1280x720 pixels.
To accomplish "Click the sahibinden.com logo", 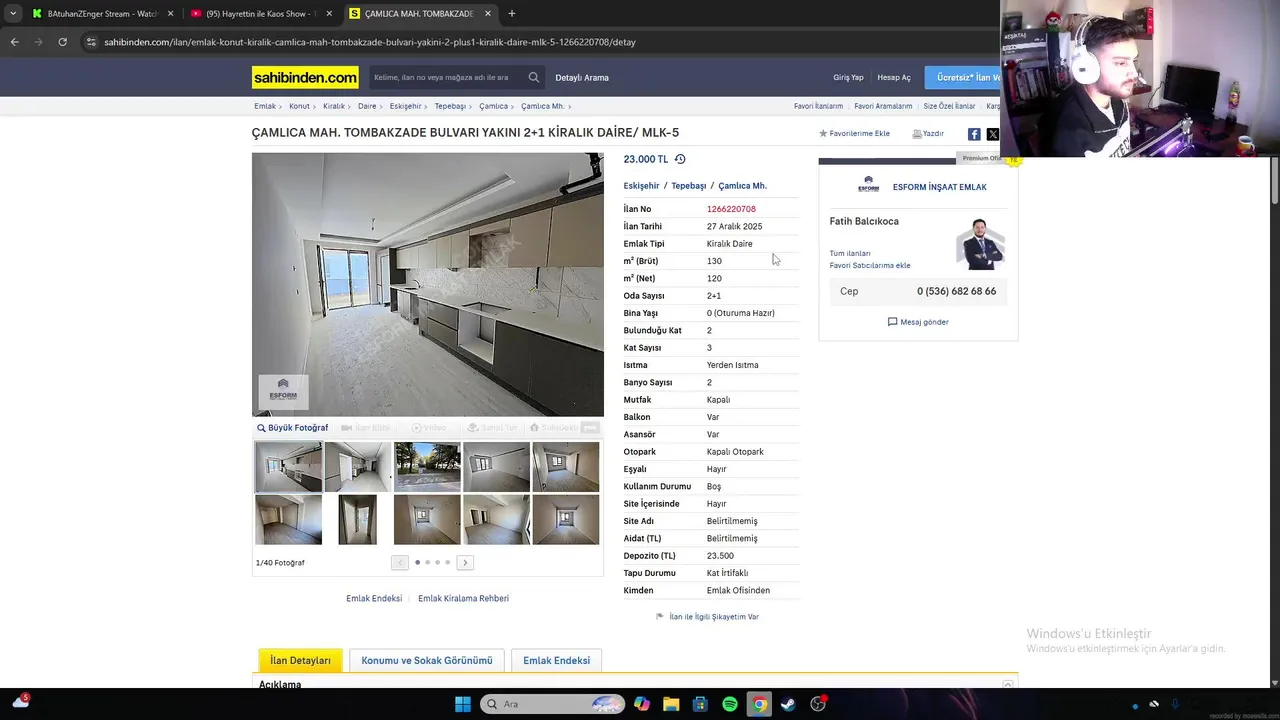I will pyautogui.click(x=305, y=77).
